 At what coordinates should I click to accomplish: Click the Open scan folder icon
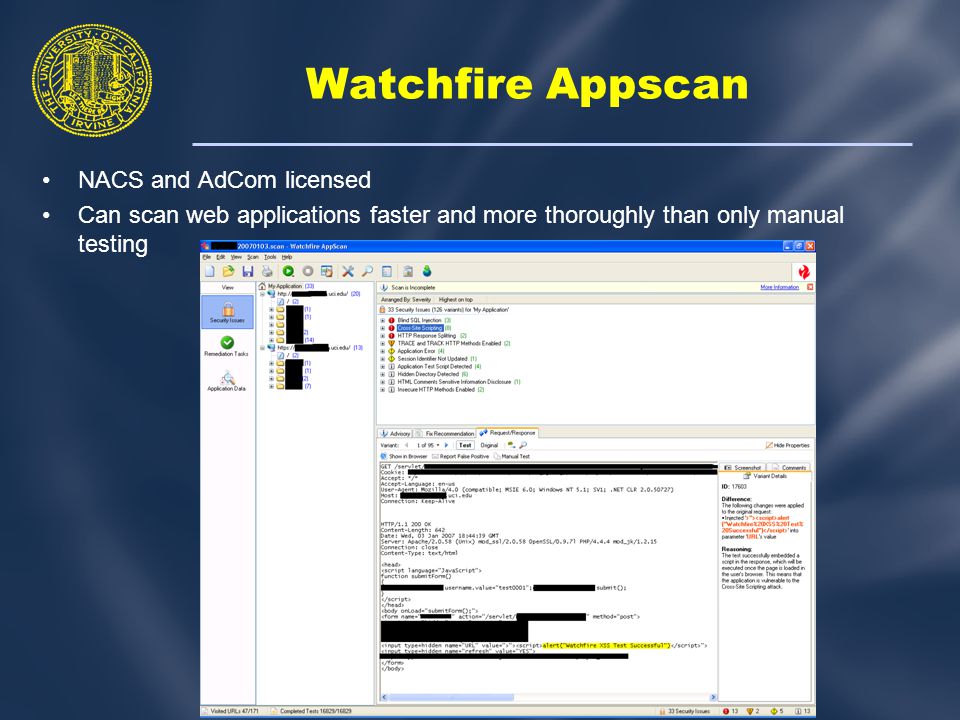(229, 271)
